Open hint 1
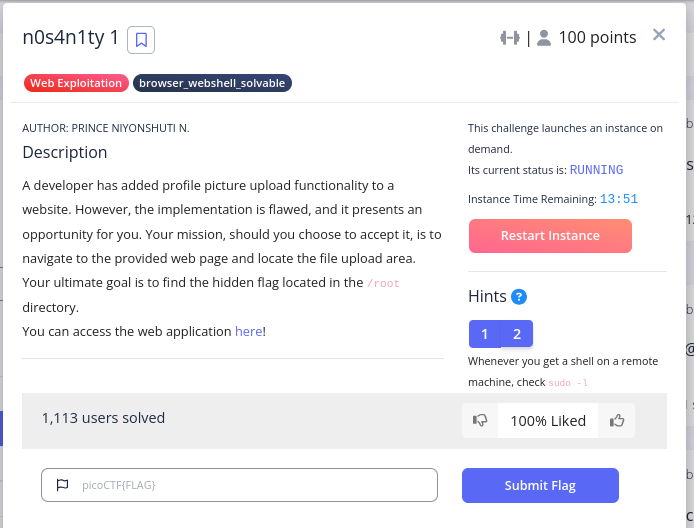This screenshot has width=694, height=528. pyautogui.click(x=484, y=334)
